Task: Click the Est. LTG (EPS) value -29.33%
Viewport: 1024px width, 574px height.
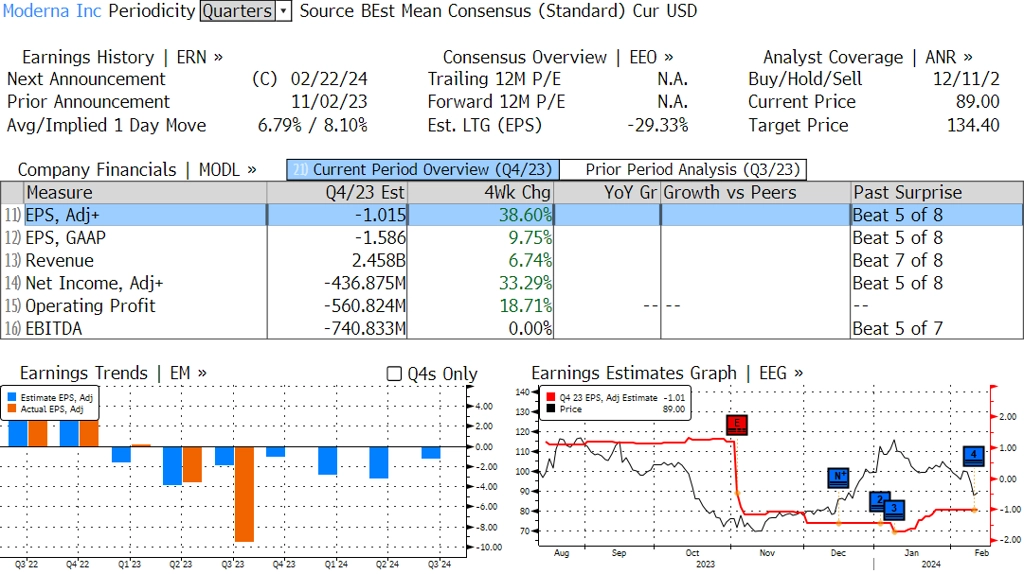Action: (658, 125)
